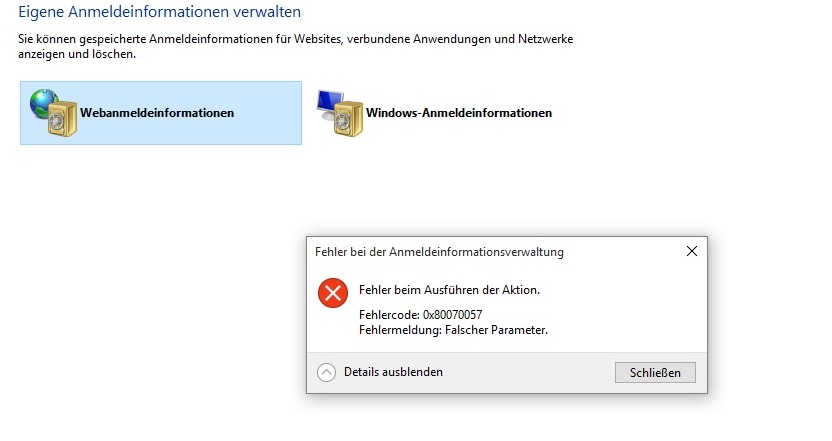Click the golden safe on the Webanmeldeinformationen icon
The width and height of the screenshot is (832, 441).
[62, 119]
